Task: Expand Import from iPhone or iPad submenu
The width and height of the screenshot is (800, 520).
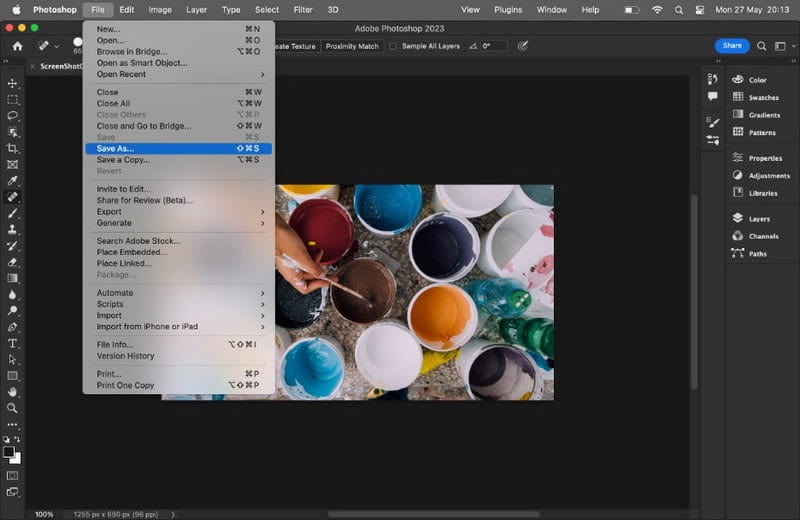Action: tap(179, 327)
